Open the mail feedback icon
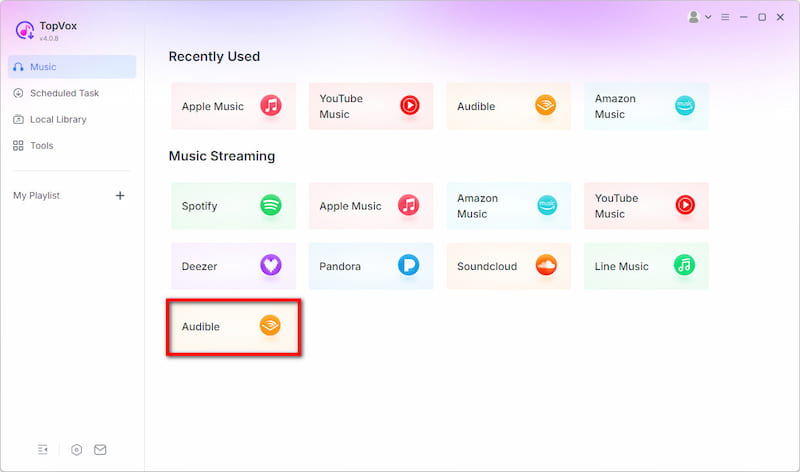 coord(101,450)
